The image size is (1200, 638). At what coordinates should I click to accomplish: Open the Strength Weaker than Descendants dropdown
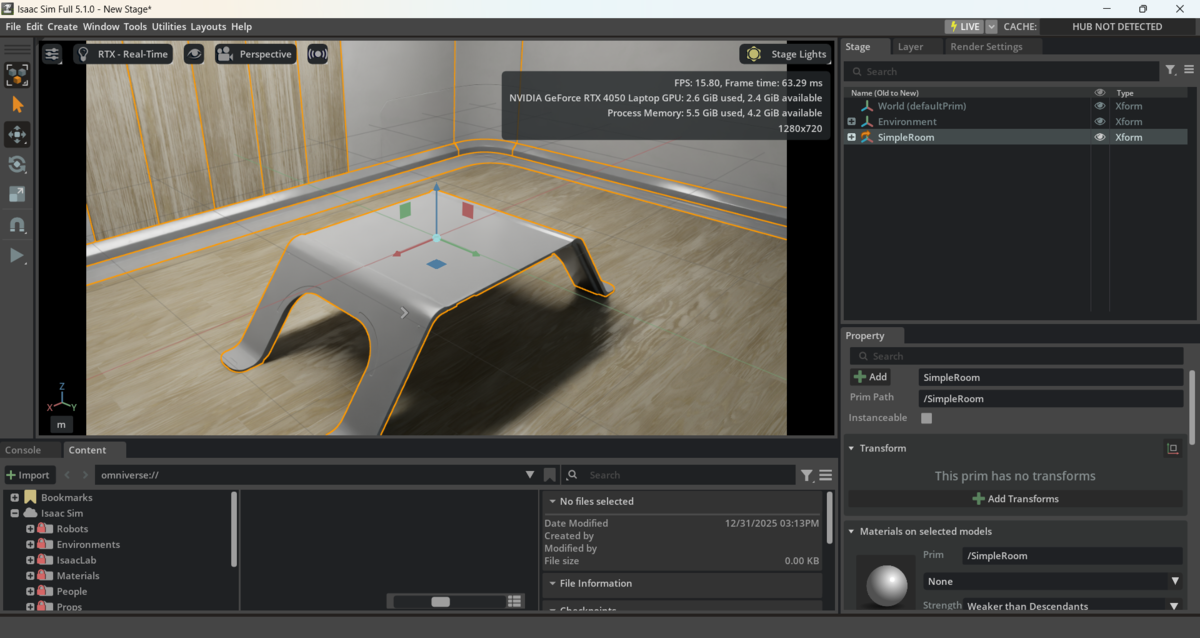[x=1072, y=606]
